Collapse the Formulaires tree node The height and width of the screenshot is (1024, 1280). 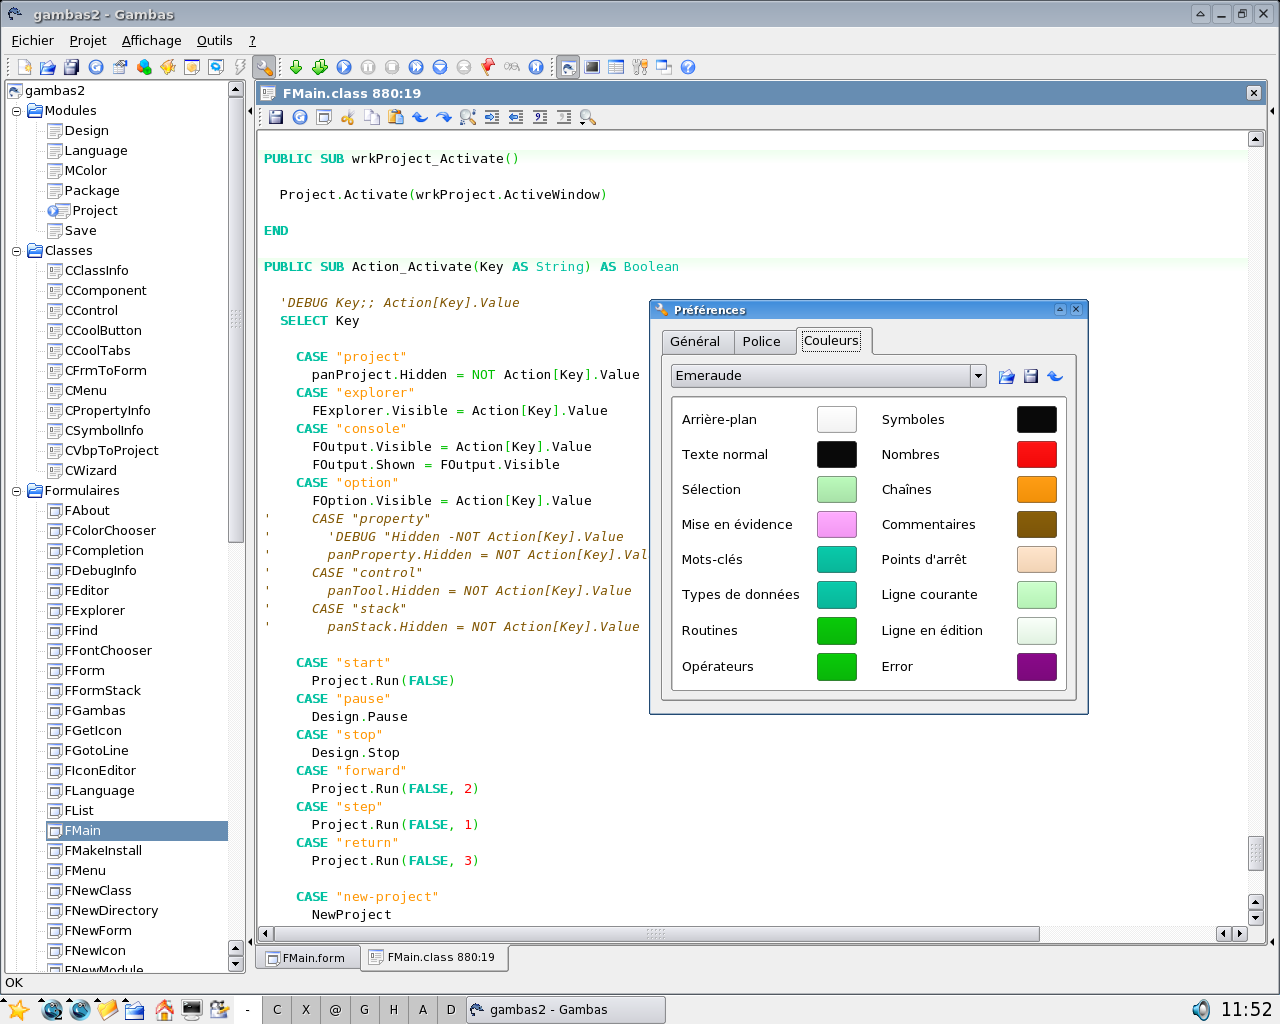pos(17,491)
